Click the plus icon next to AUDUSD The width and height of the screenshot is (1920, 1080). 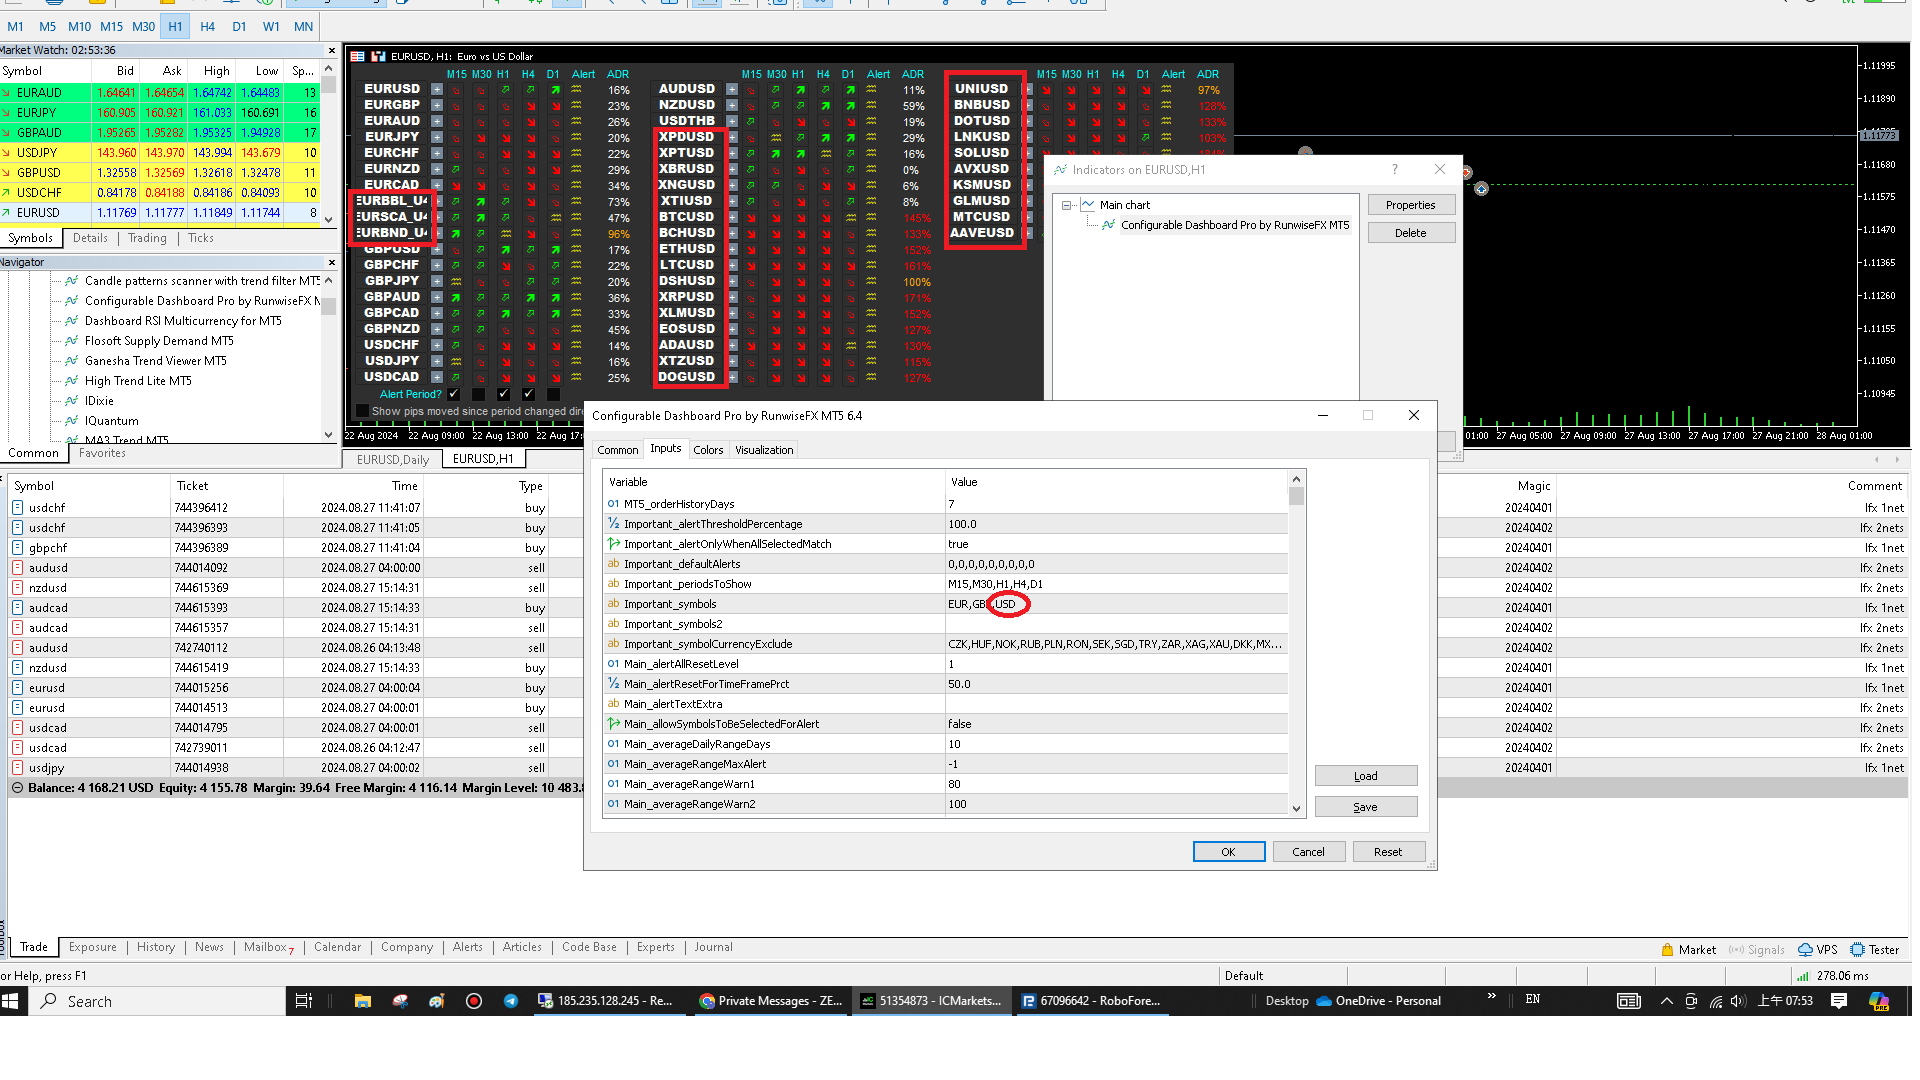[x=732, y=89]
